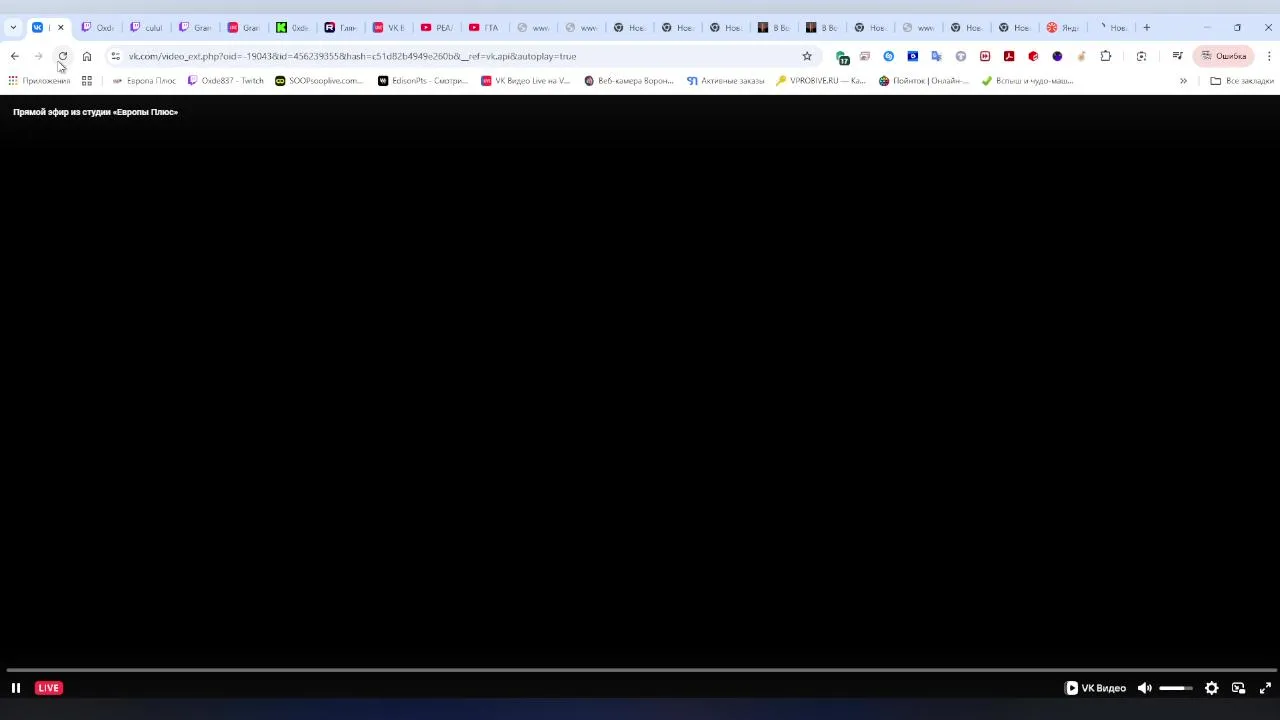Adjust the player volume slider

click(x=1176, y=688)
